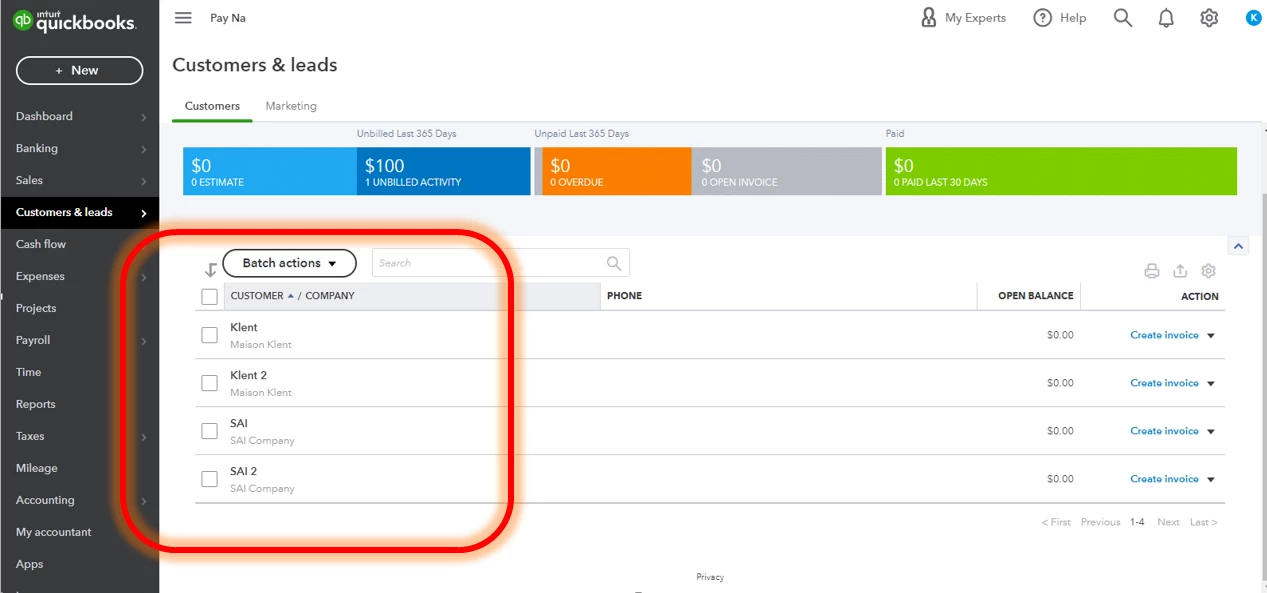Switch to the Marketing tab

291,106
